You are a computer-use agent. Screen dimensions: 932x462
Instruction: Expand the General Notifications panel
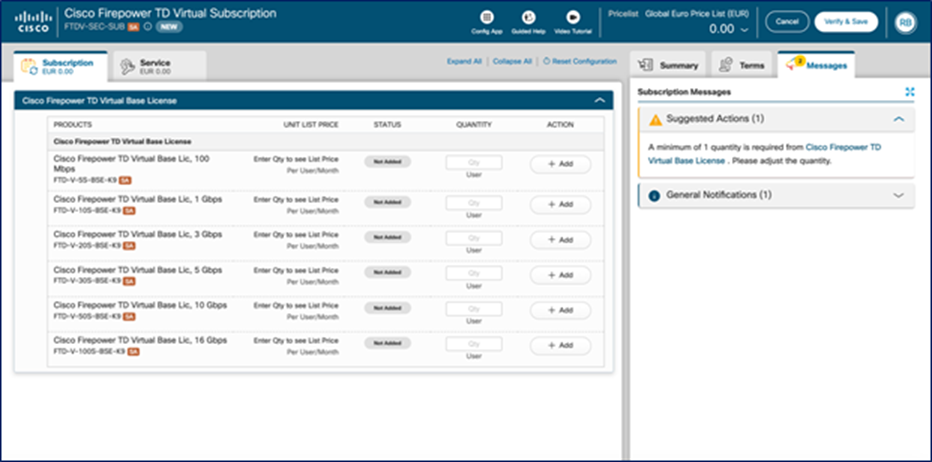pyautogui.click(x=899, y=195)
